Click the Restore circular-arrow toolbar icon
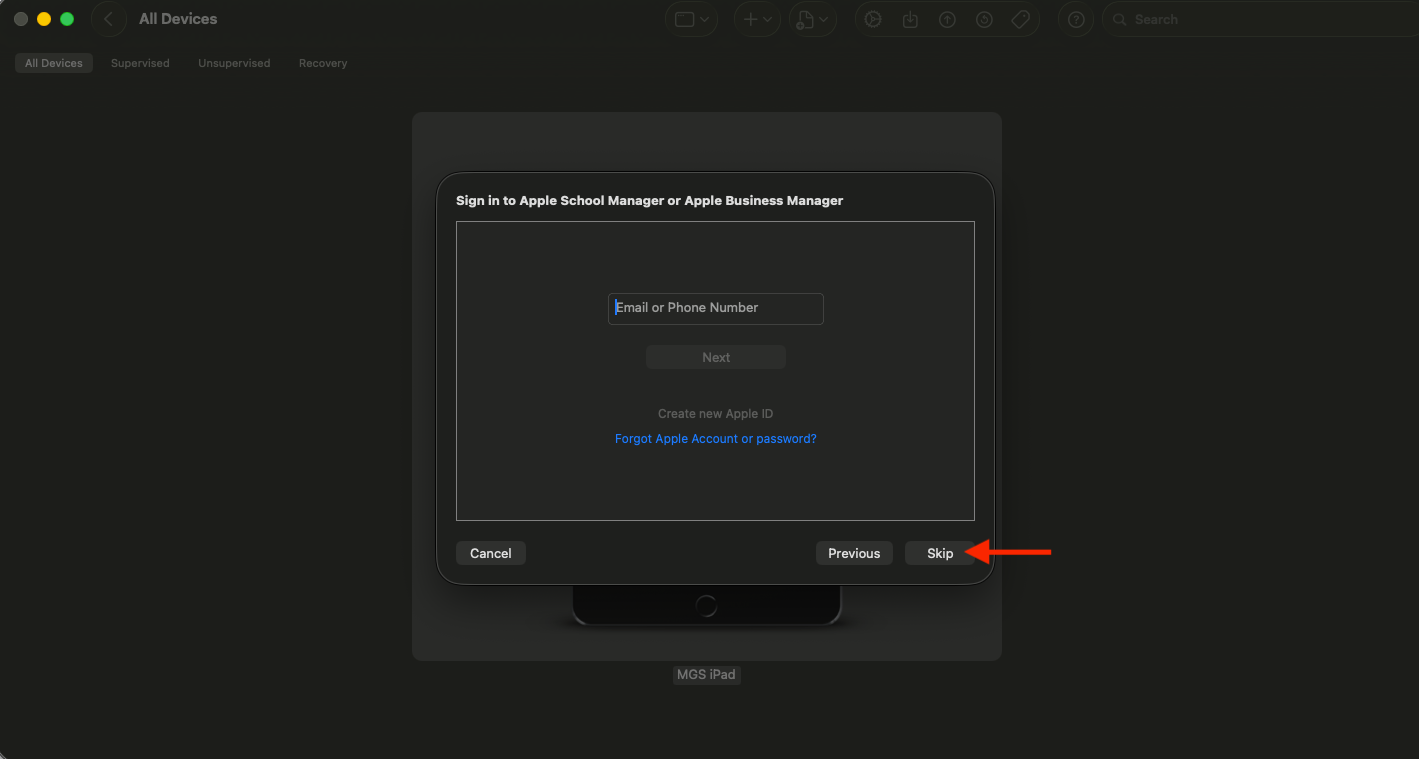Image resolution: width=1419 pixels, height=759 pixels. click(x=984, y=19)
